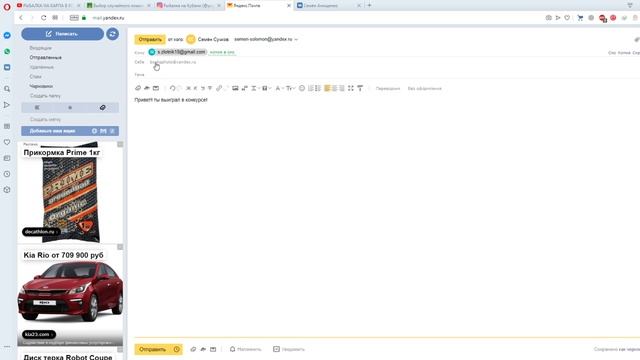640x360 pixels.
Task: Attach file from Yandex Disk in editor toolbar
Action: click(147, 88)
